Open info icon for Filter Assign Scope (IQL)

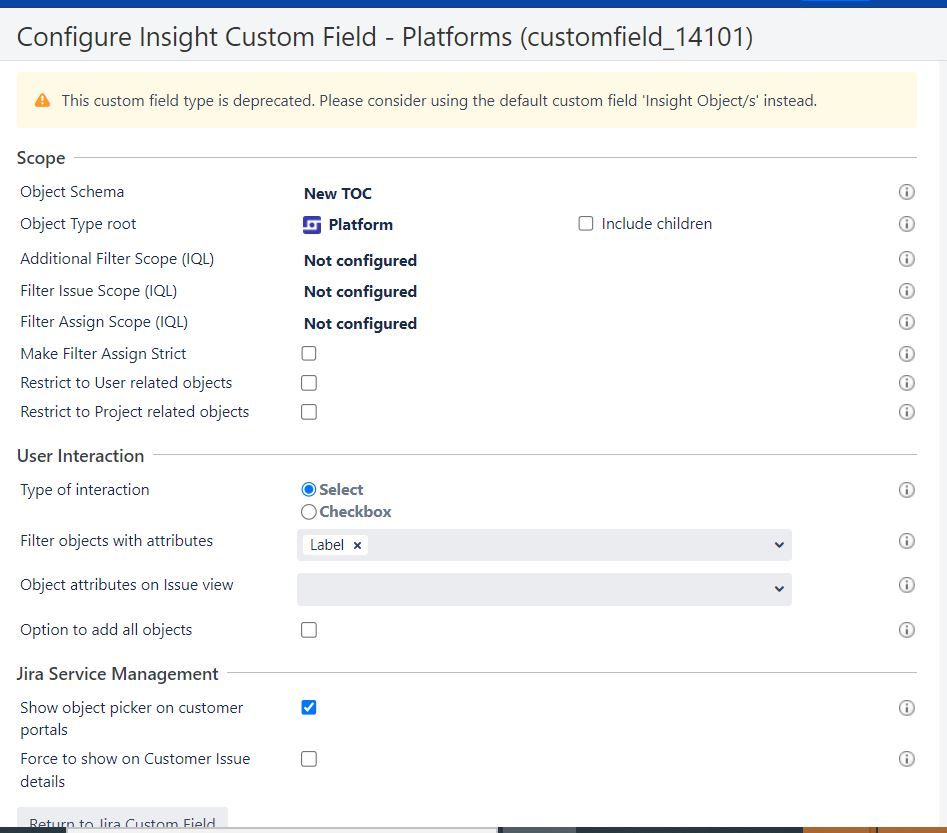[x=906, y=322]
